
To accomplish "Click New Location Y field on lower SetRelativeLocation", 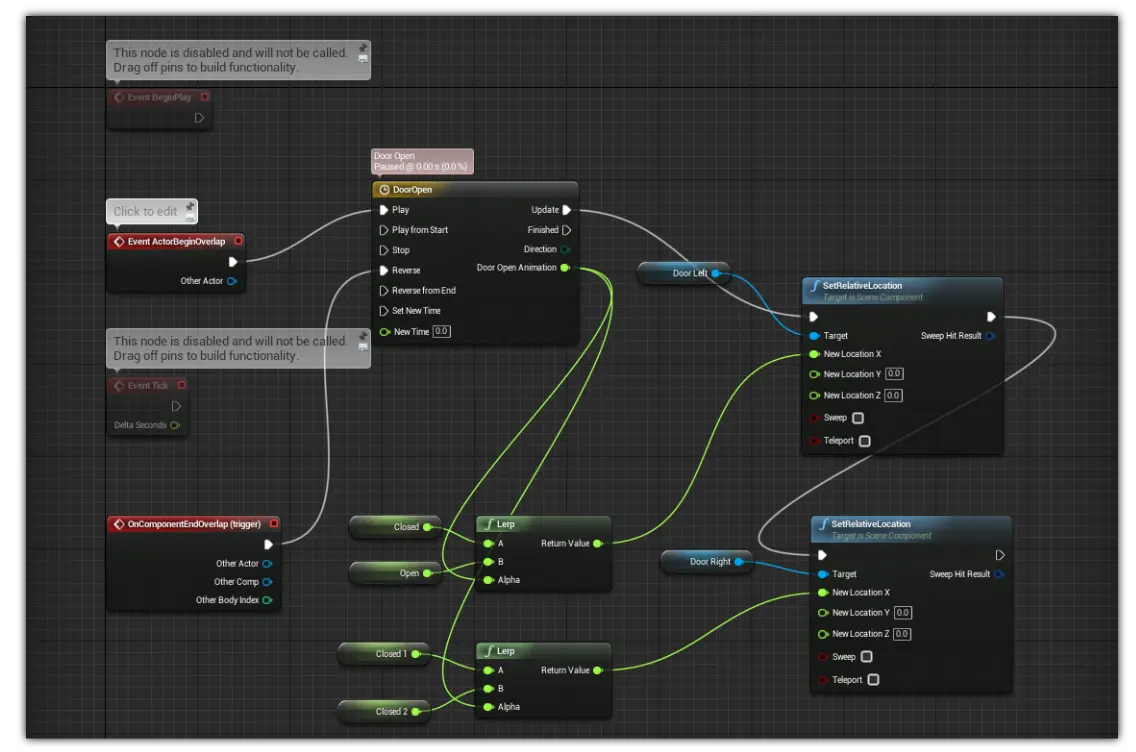I will 903,612.
